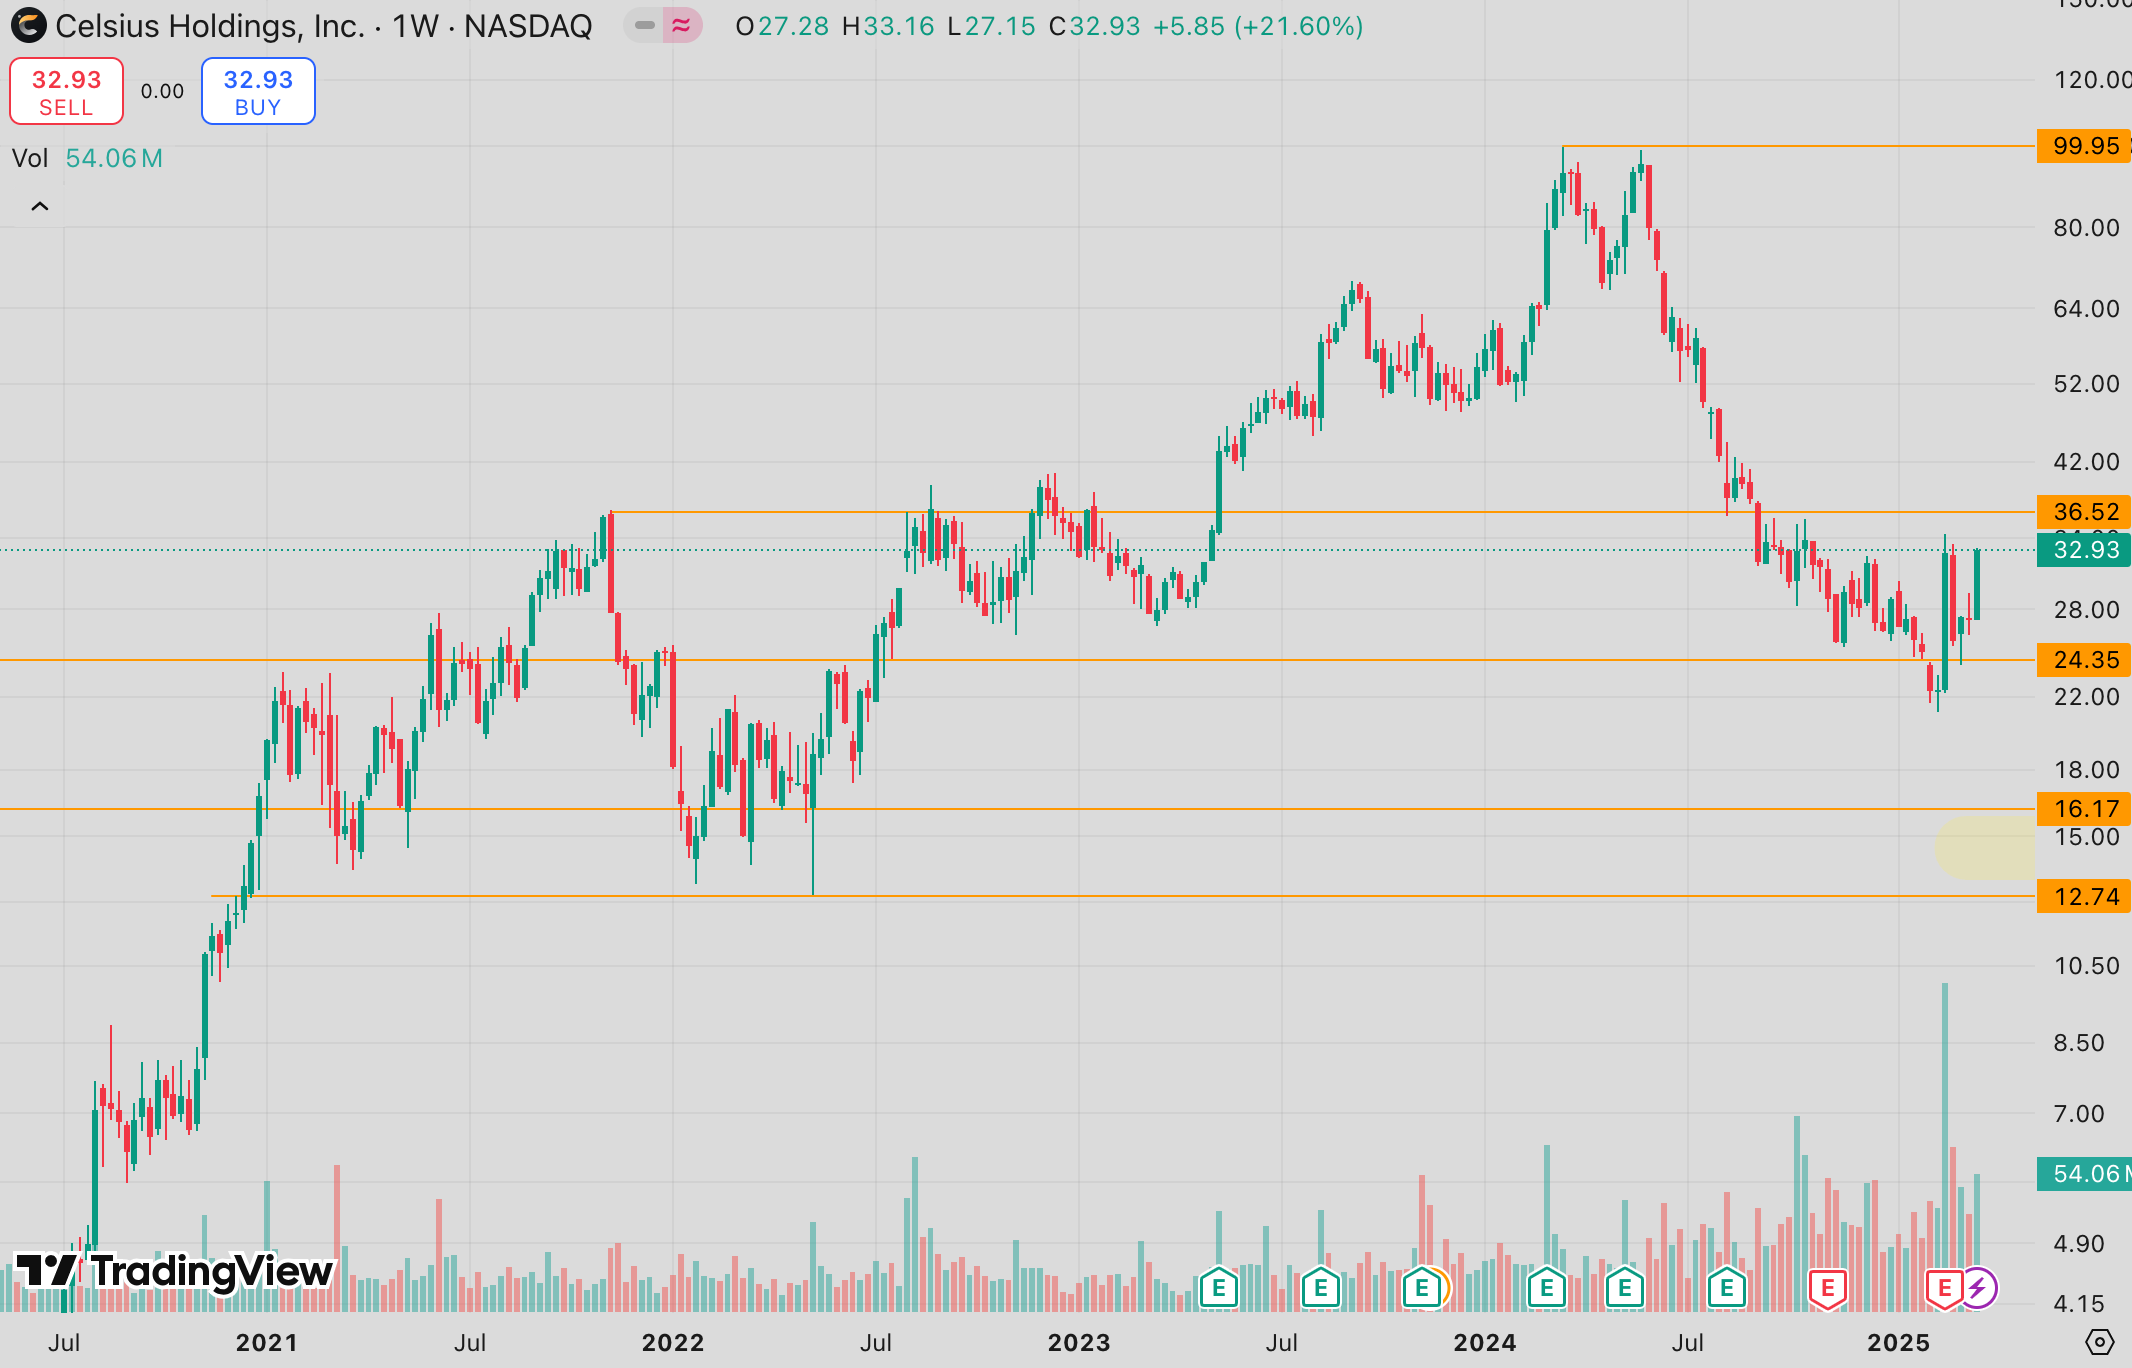Click the Celsius Holdings, Inc. symbol title
The width and height of the screenshot is (2132, 1368).
point(210,26)
